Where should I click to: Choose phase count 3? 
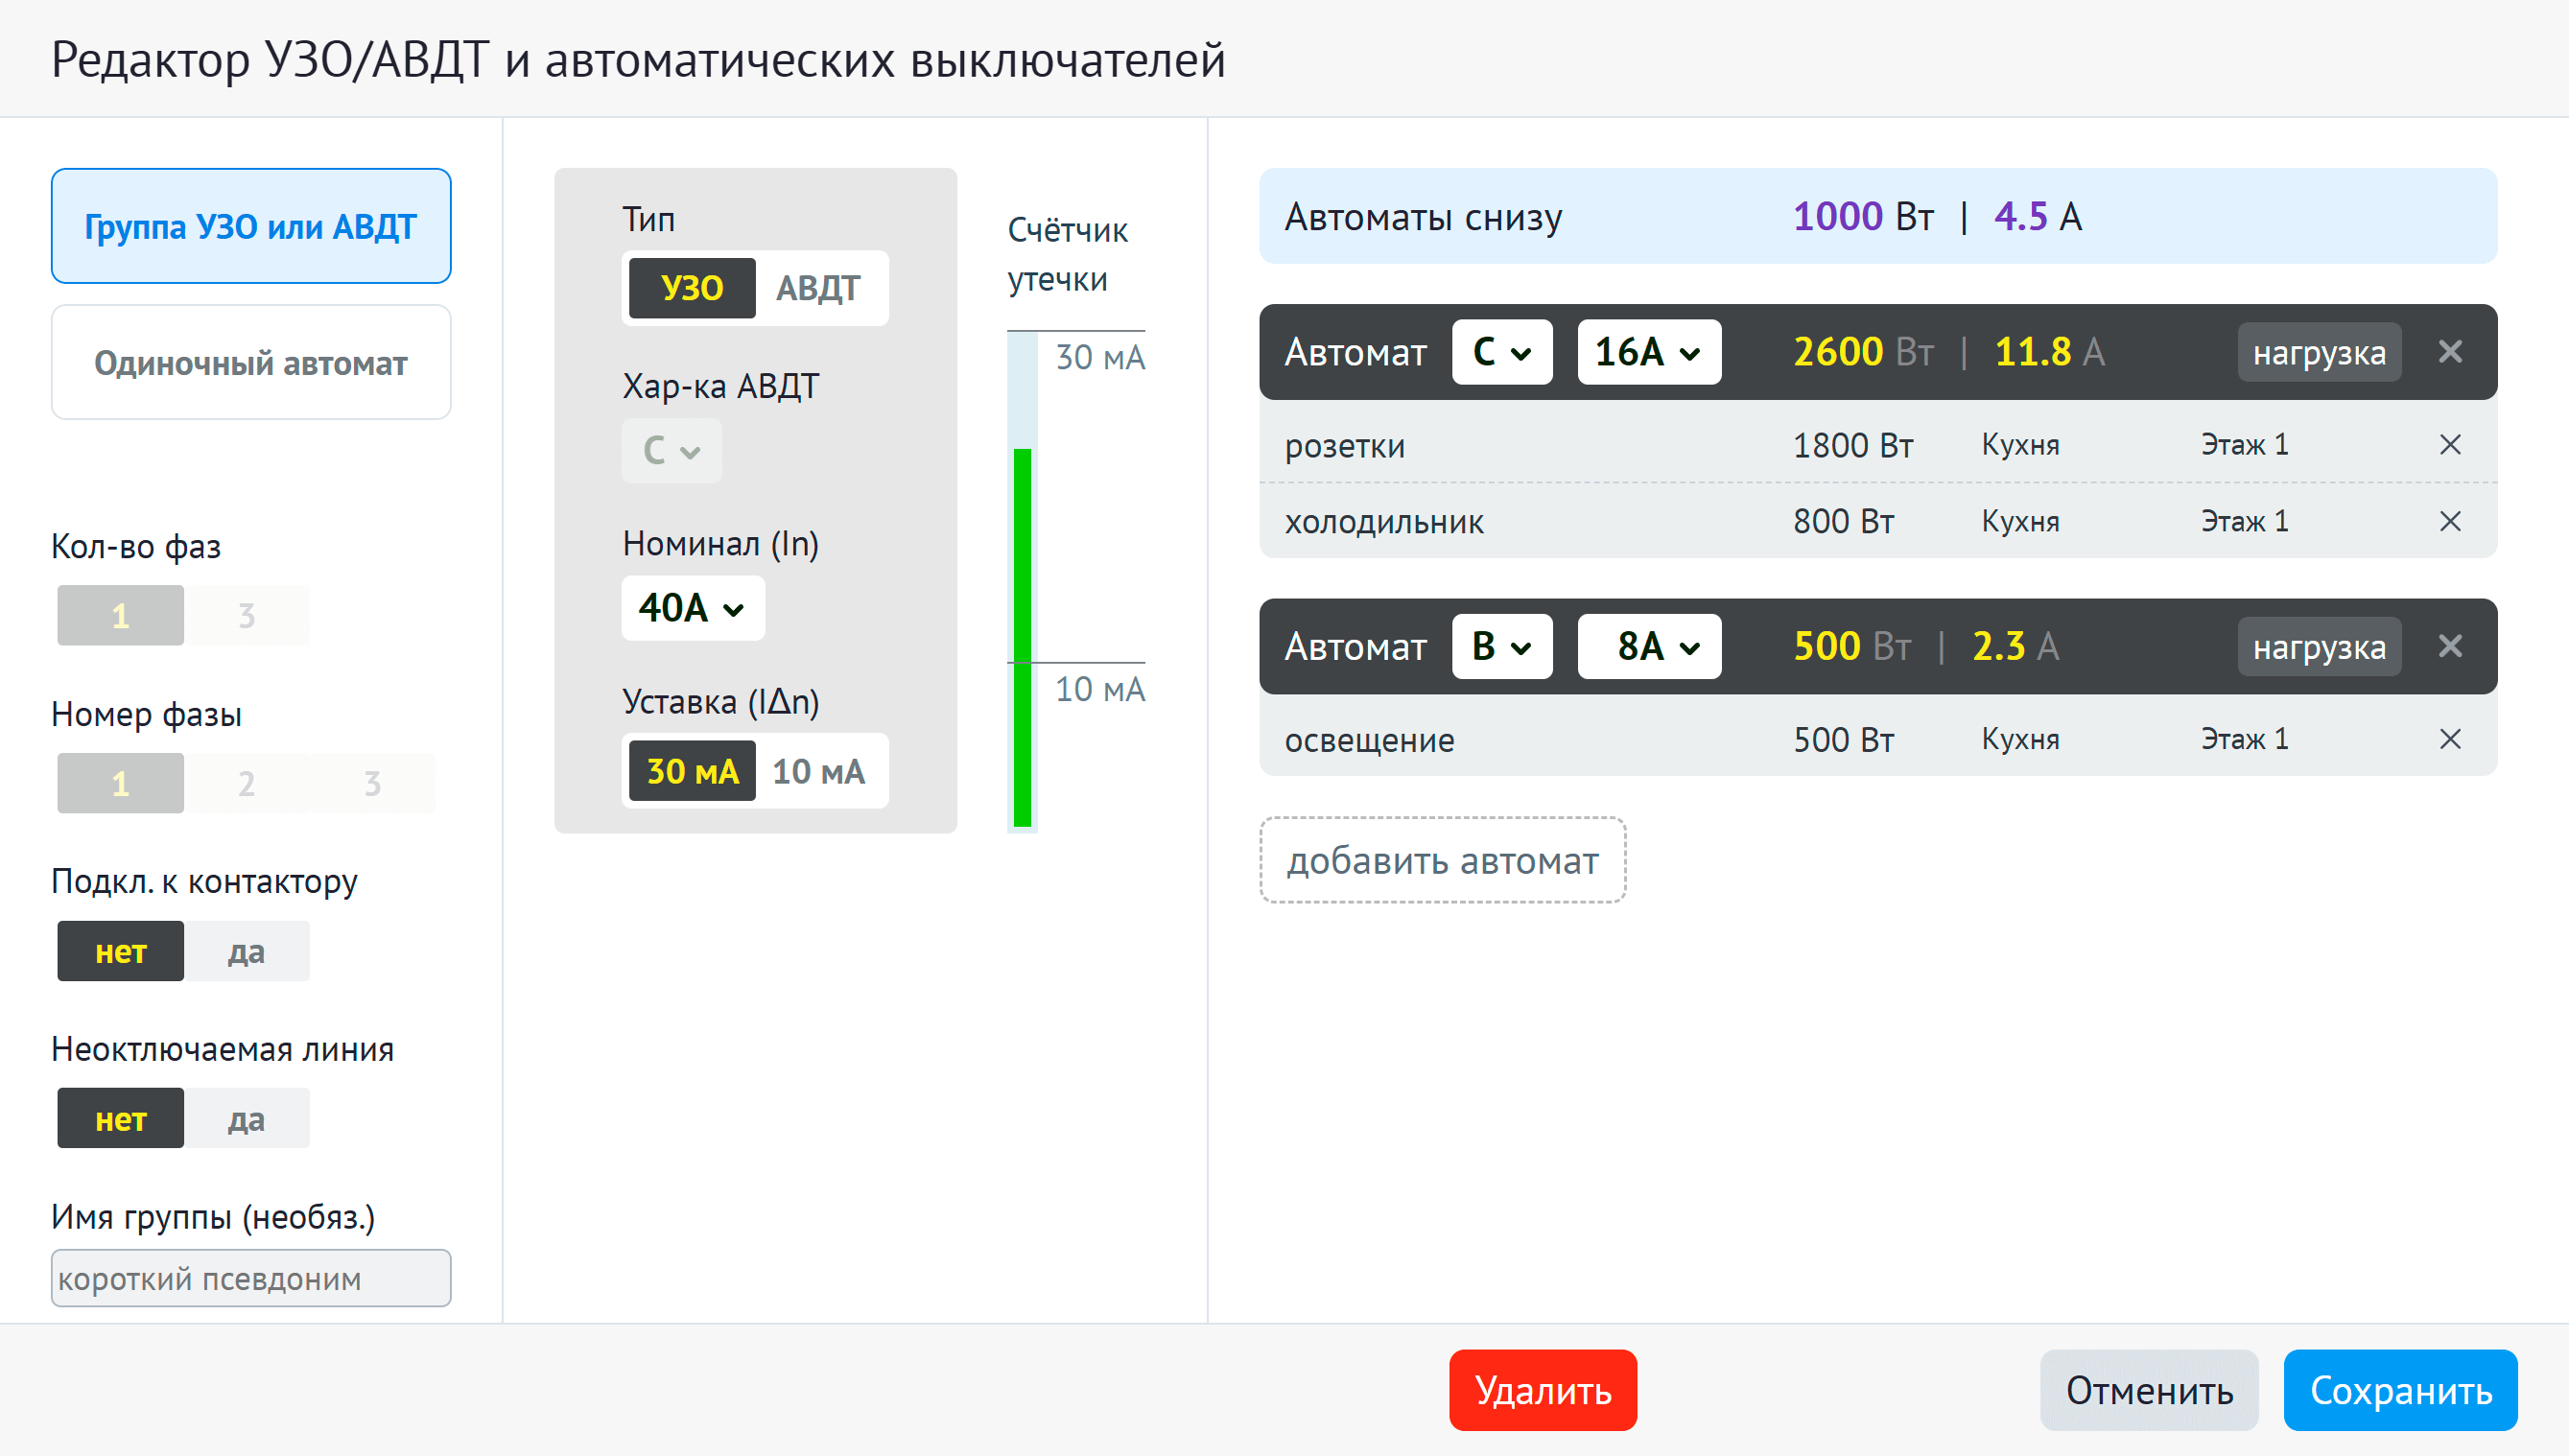pyautogui.click(x=246, y=615)
